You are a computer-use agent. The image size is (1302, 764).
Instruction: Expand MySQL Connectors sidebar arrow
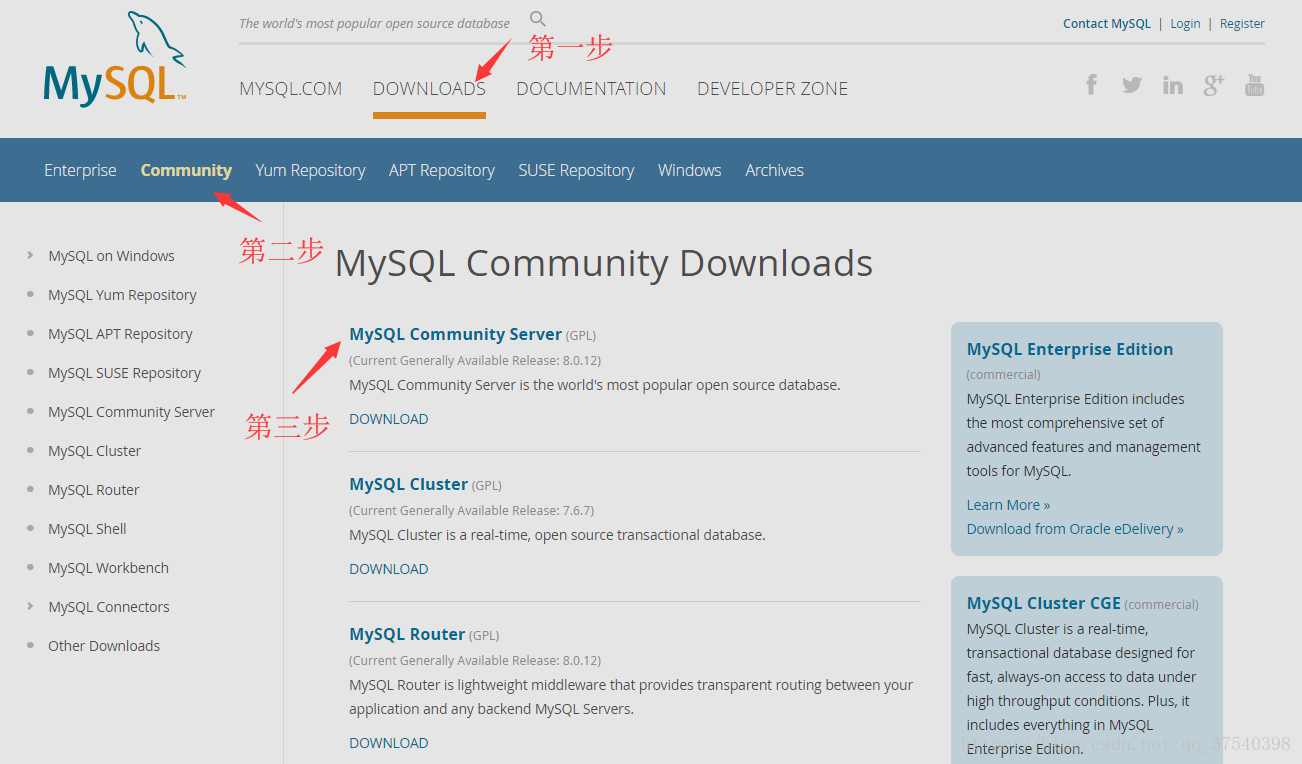point(31,606)
